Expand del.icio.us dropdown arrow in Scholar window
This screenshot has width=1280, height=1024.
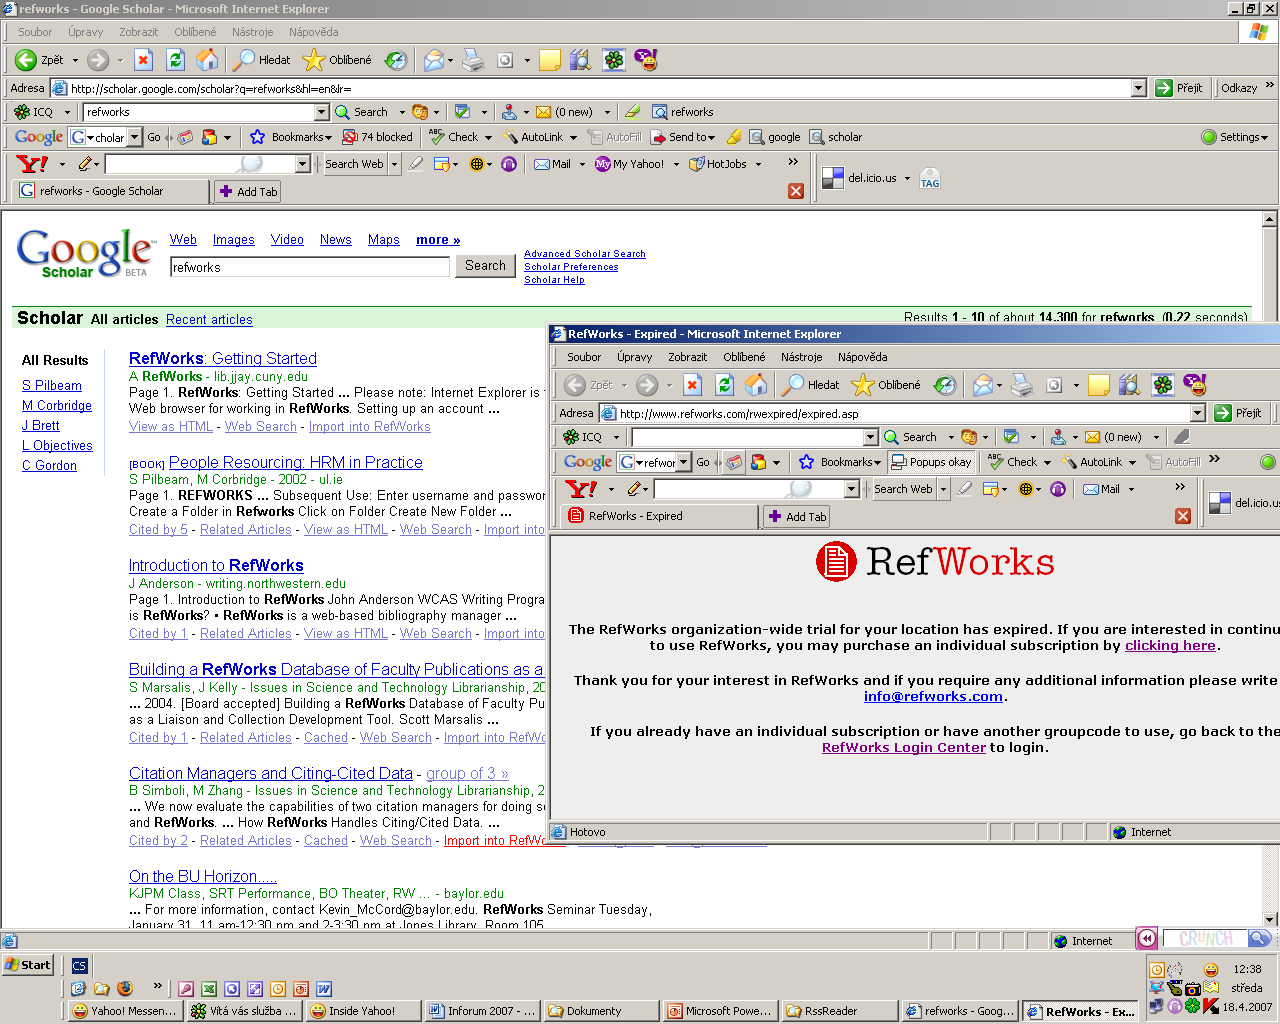pyautogui.click(x=907, y=178)
